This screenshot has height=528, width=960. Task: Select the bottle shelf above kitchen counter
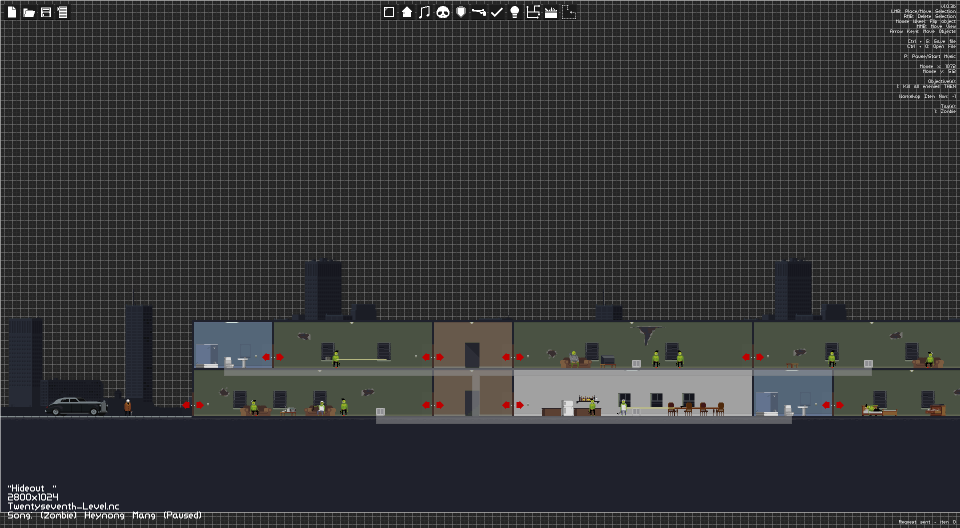point(587,399)
